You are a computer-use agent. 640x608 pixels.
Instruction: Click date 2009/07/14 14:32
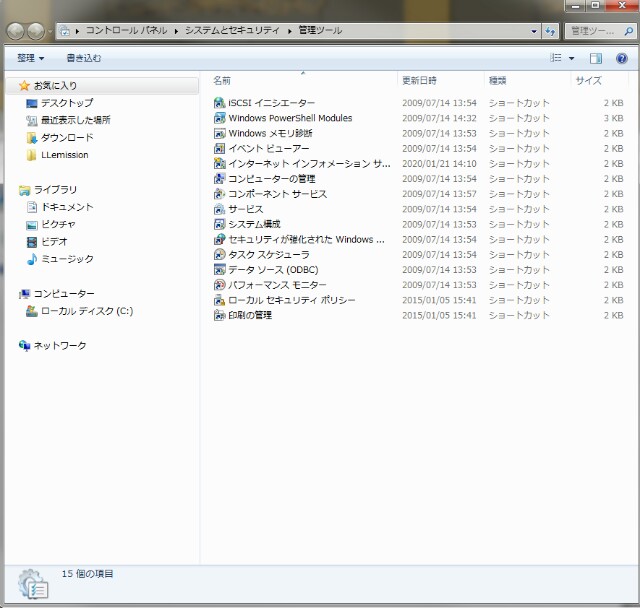[439, 118]
